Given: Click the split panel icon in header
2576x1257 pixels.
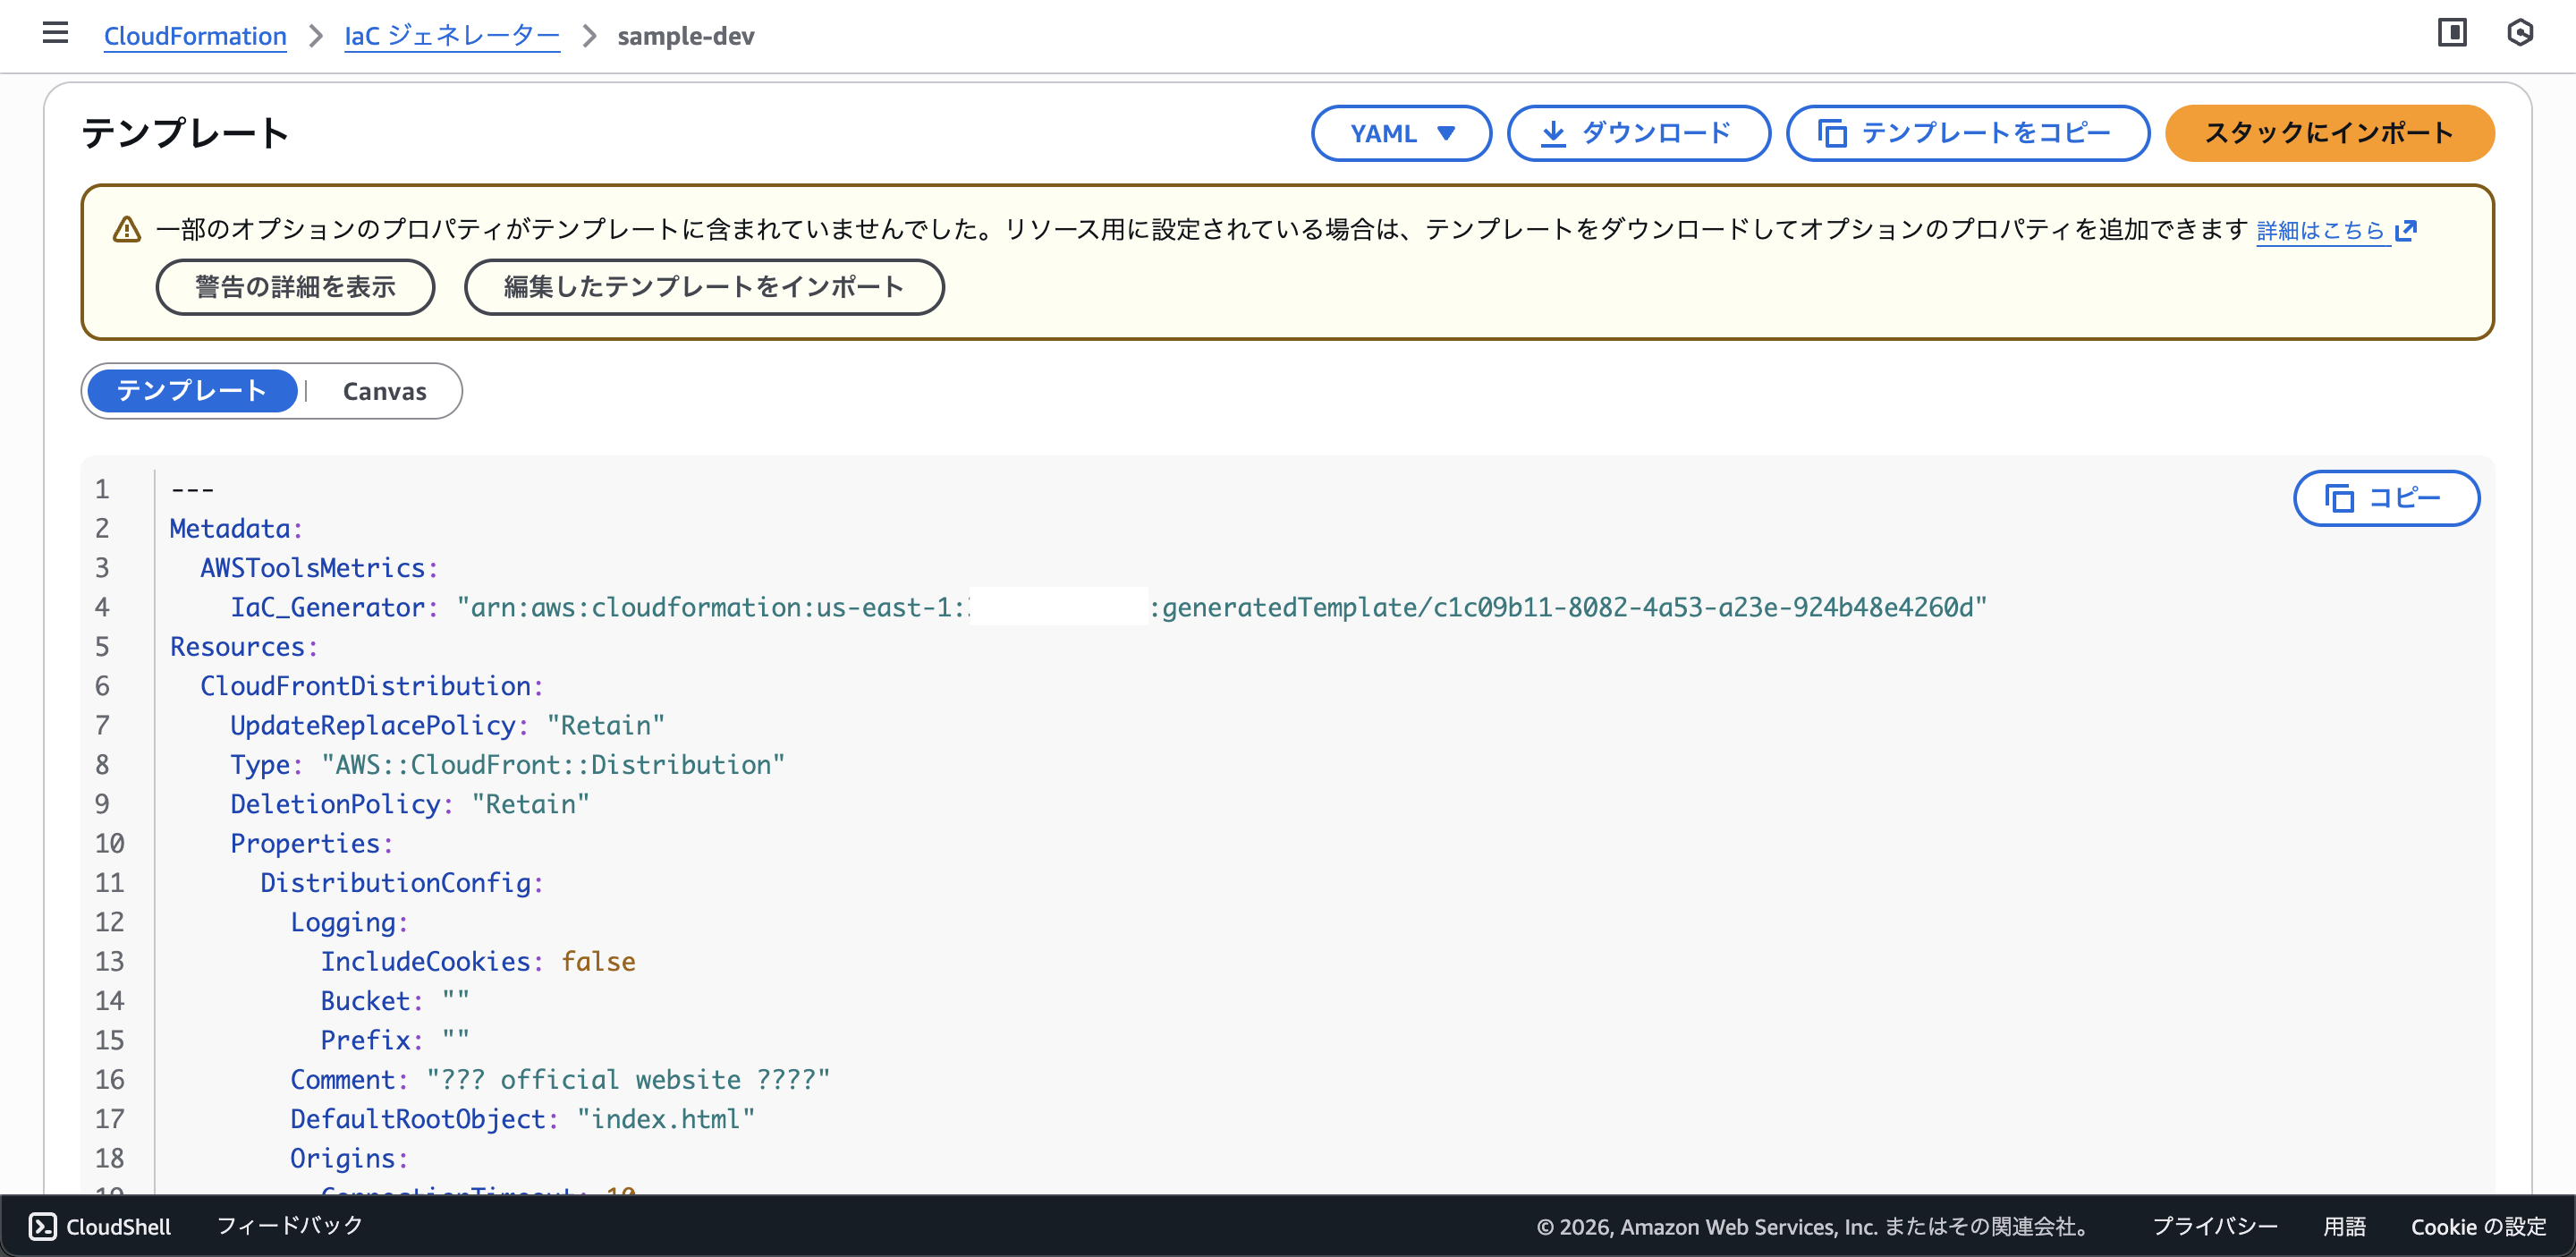Looking at the screenshot, I should coord(2451,34).
